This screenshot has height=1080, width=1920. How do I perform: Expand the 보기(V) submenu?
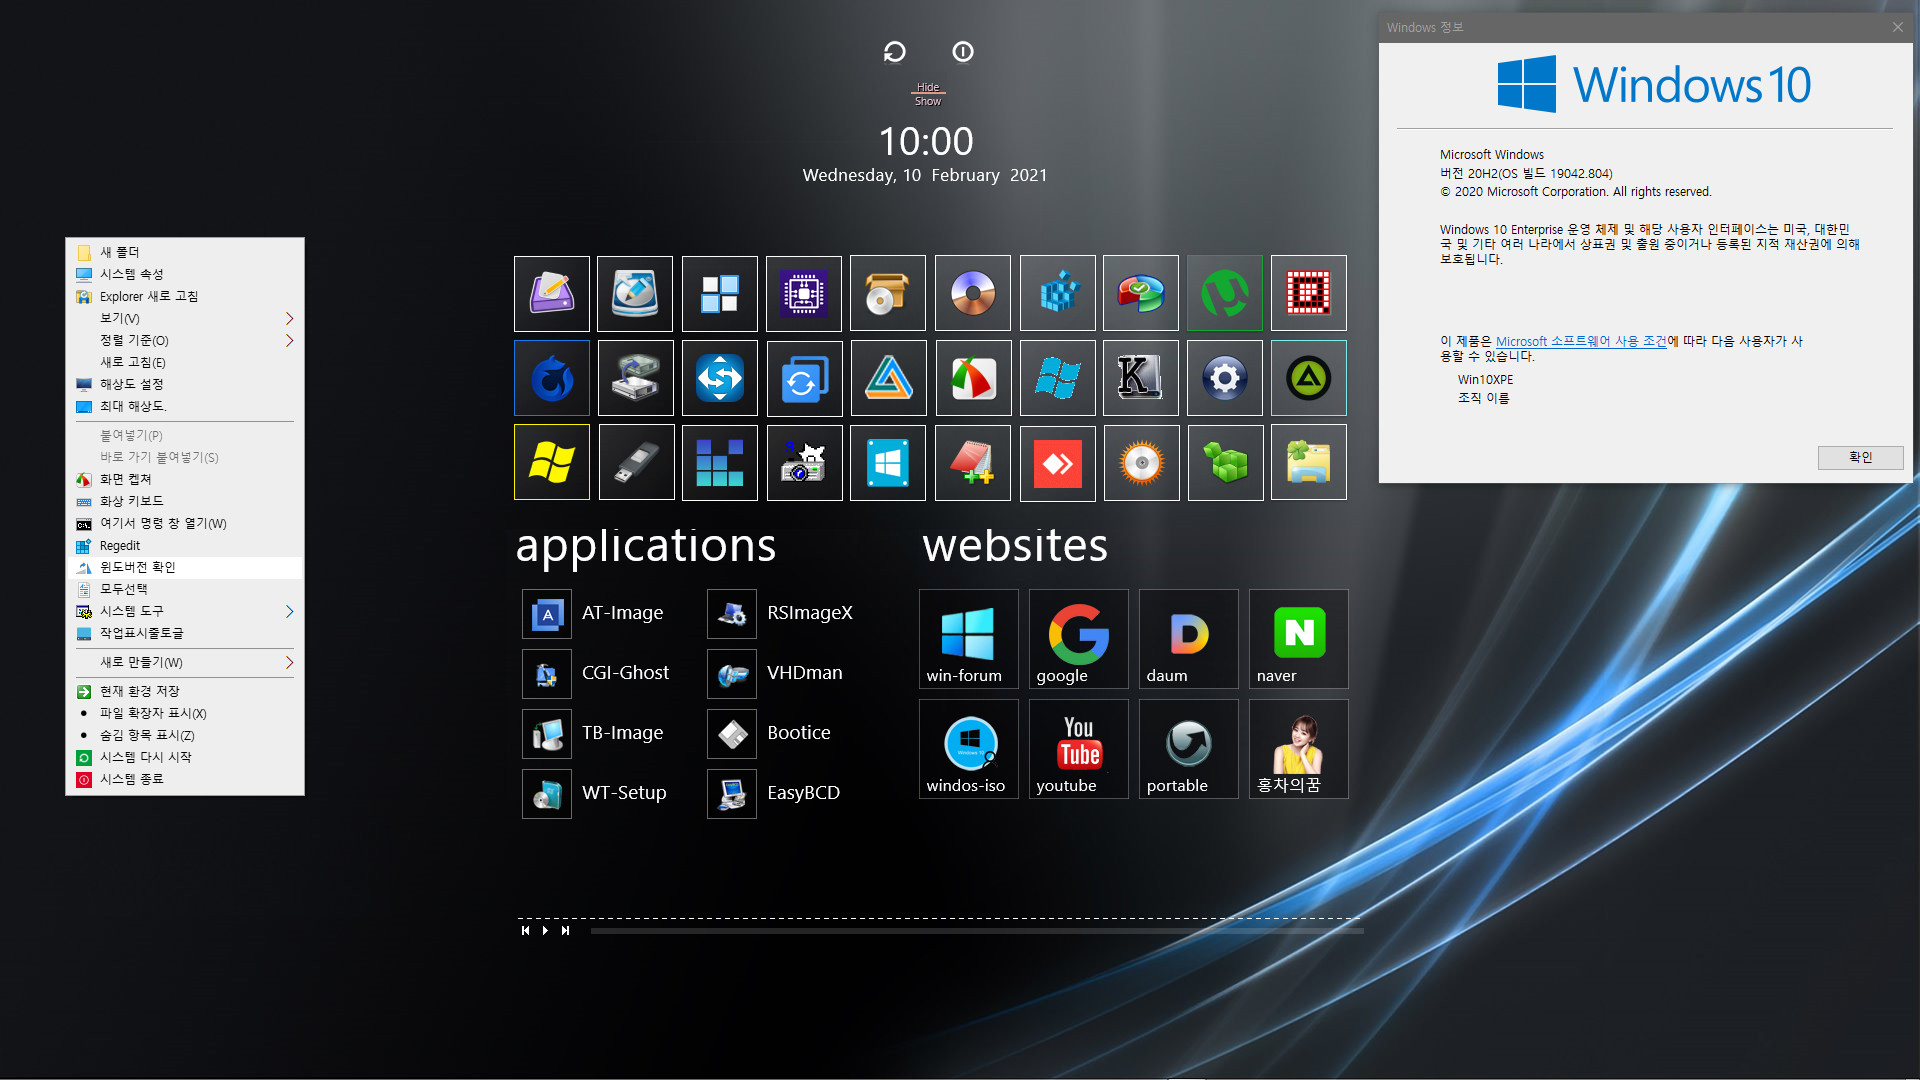coord(185,318)
